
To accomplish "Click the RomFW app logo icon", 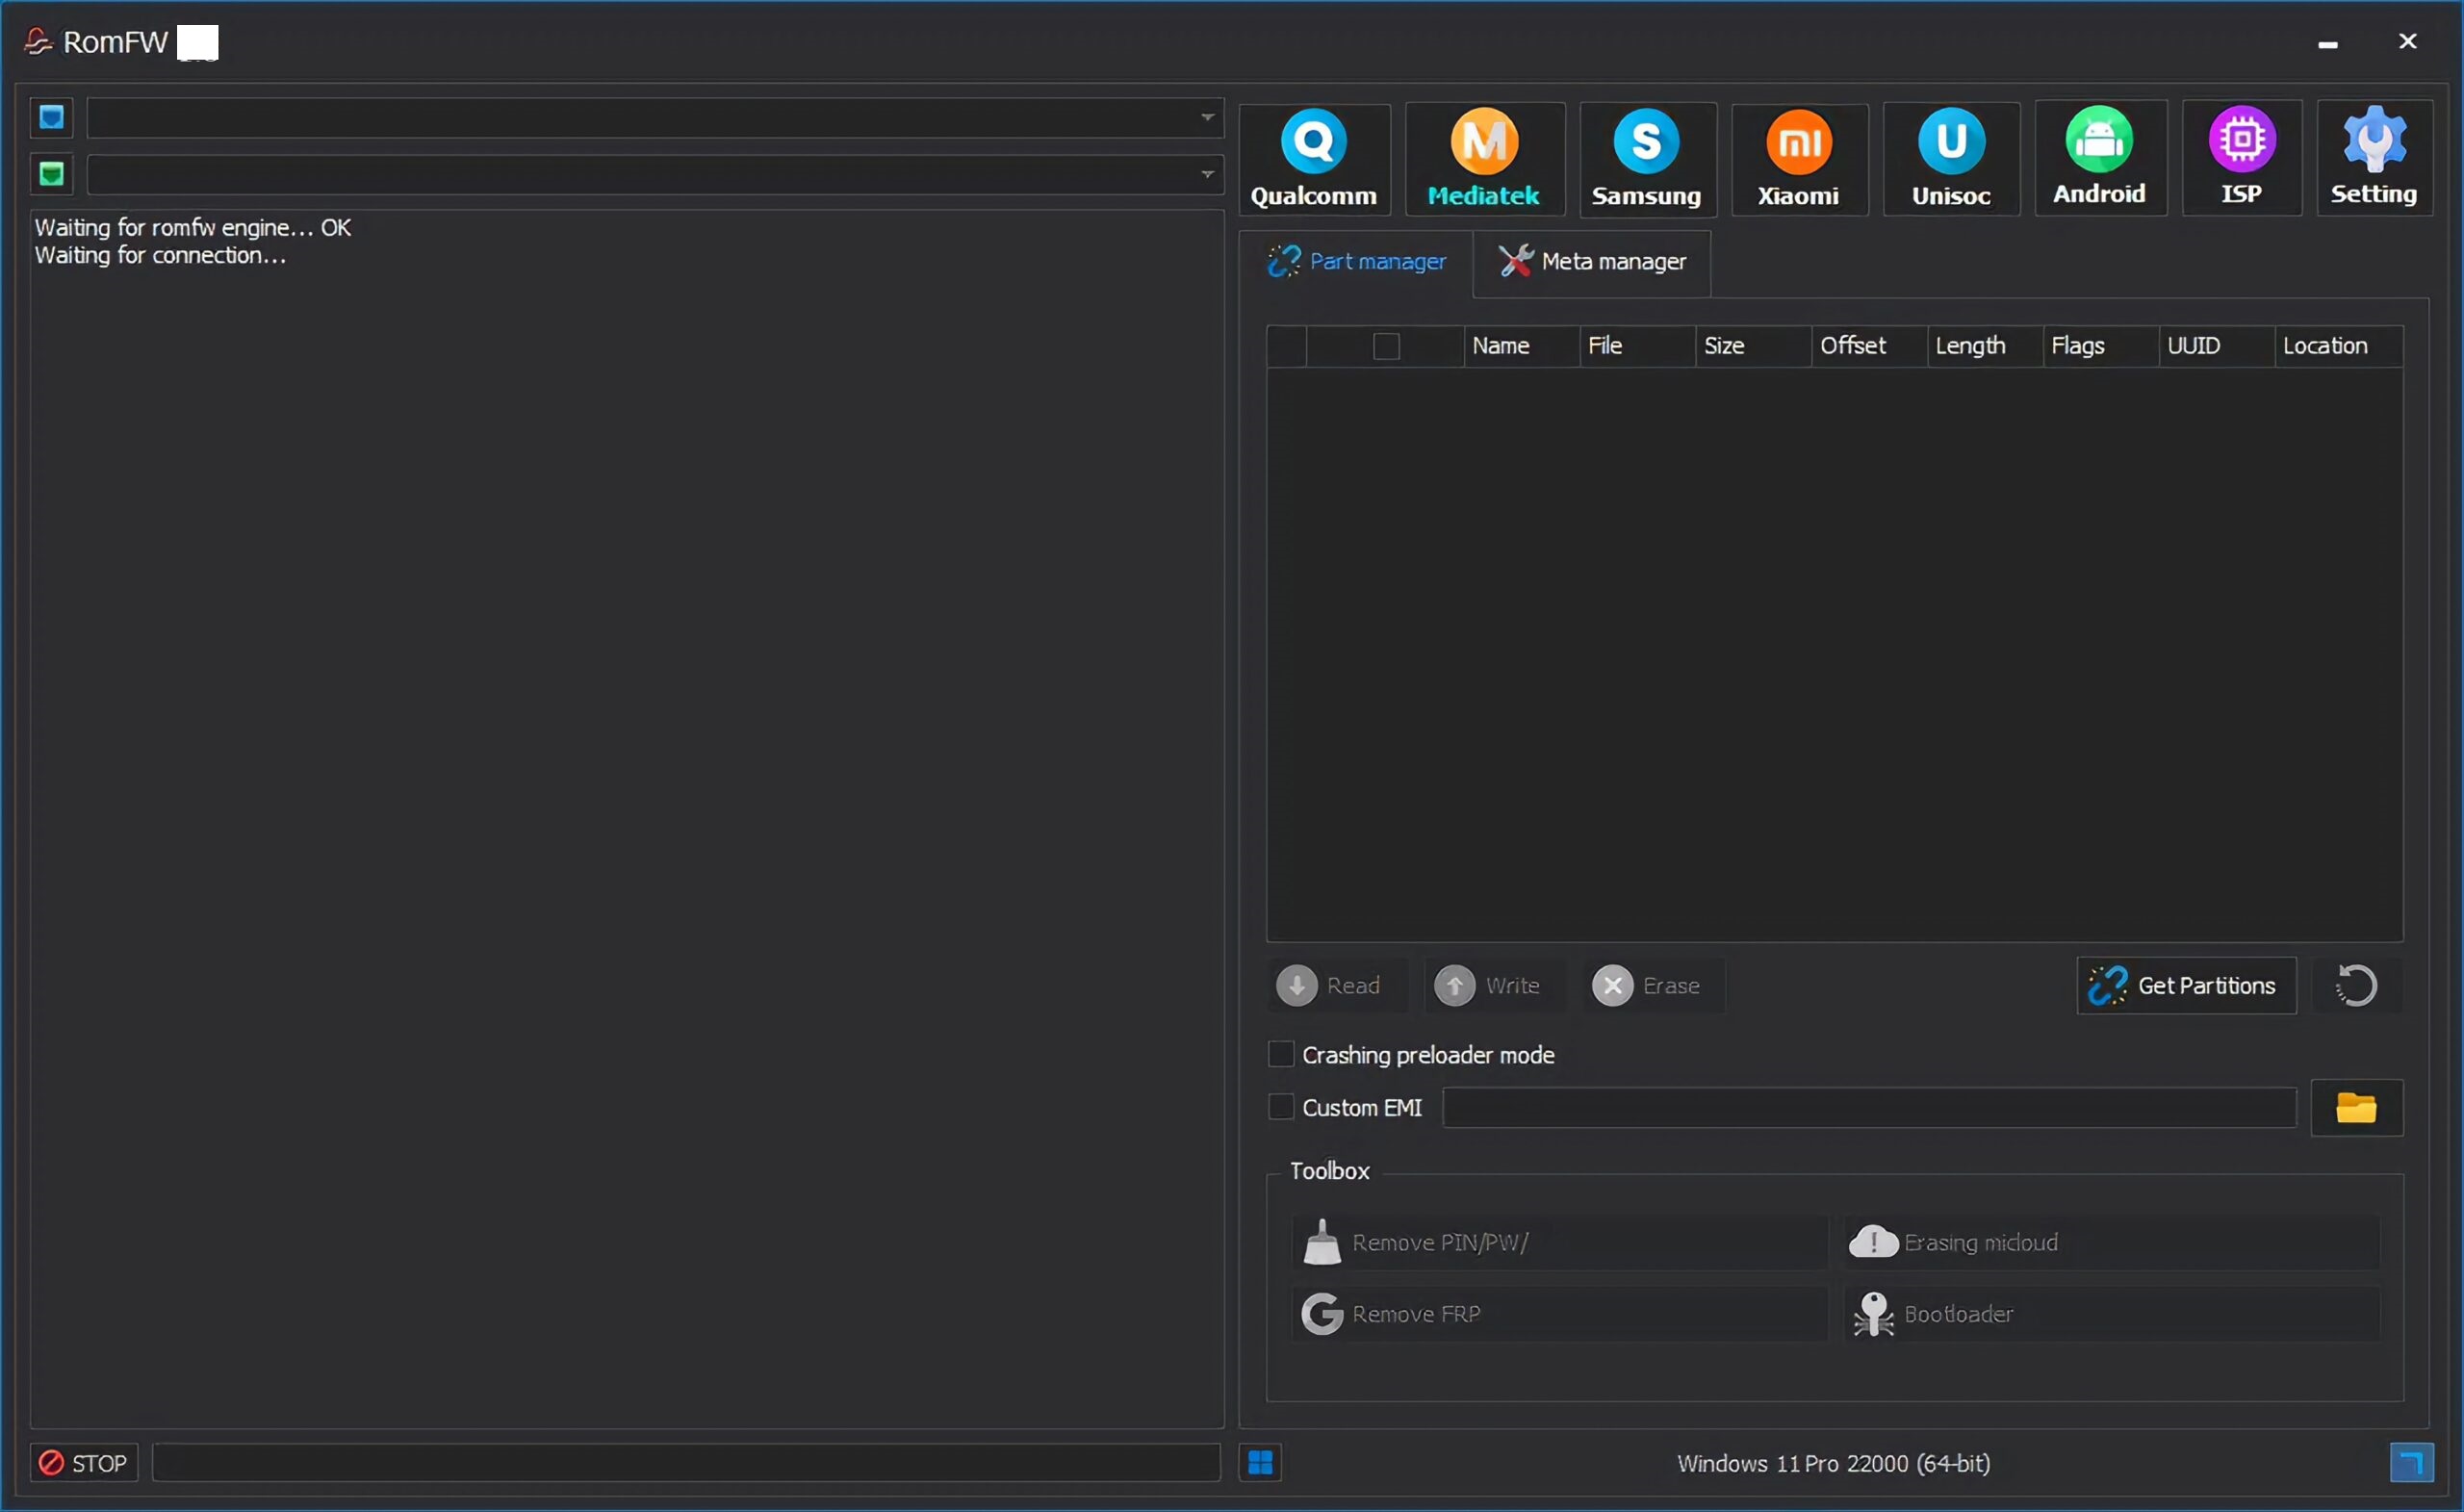I will pos(37,41).
